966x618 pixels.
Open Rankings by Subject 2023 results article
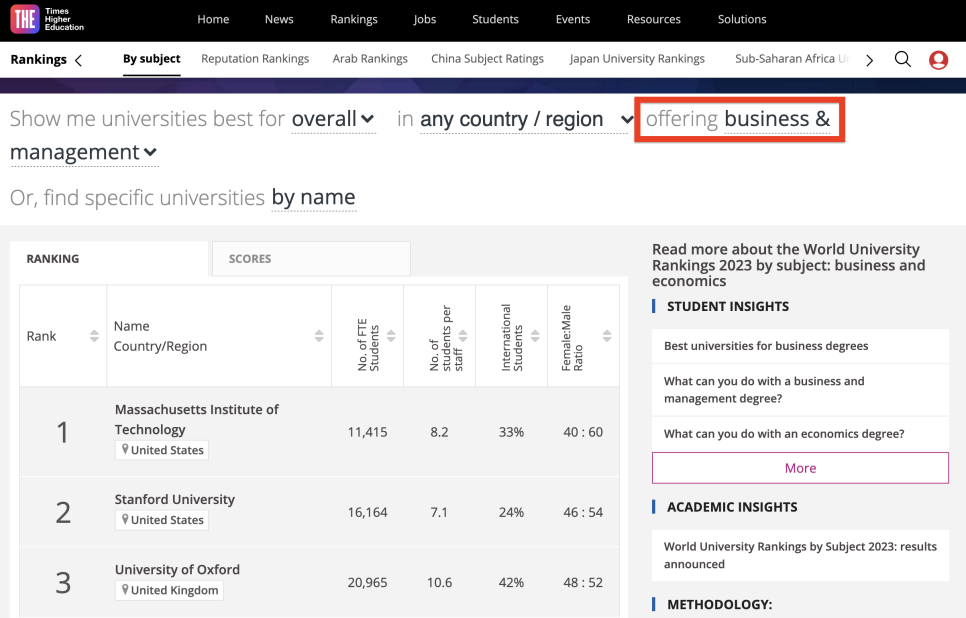[x=800, y=555]
